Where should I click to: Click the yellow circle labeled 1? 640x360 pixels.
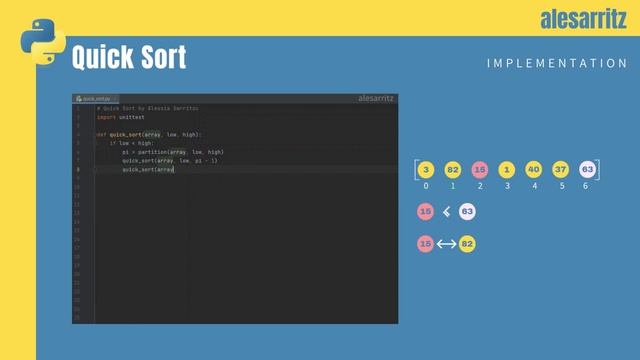coord(507,169)
